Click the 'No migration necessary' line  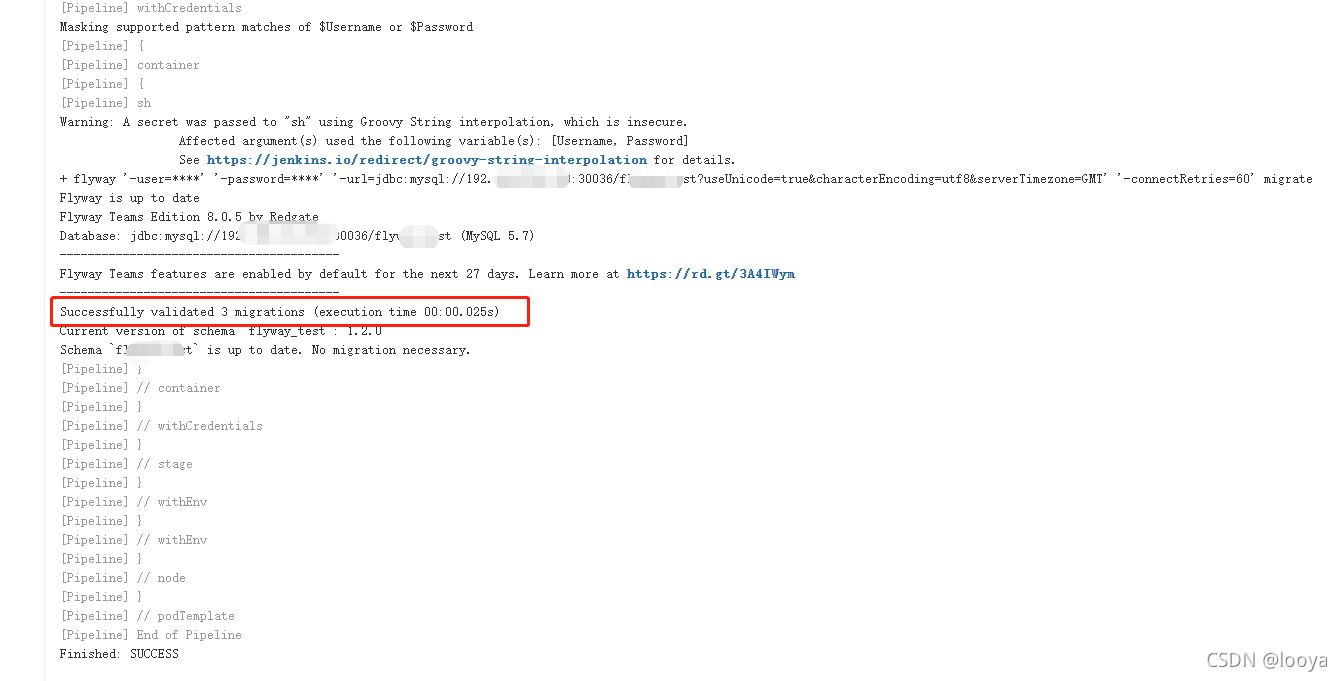click(x=265, y=350)
